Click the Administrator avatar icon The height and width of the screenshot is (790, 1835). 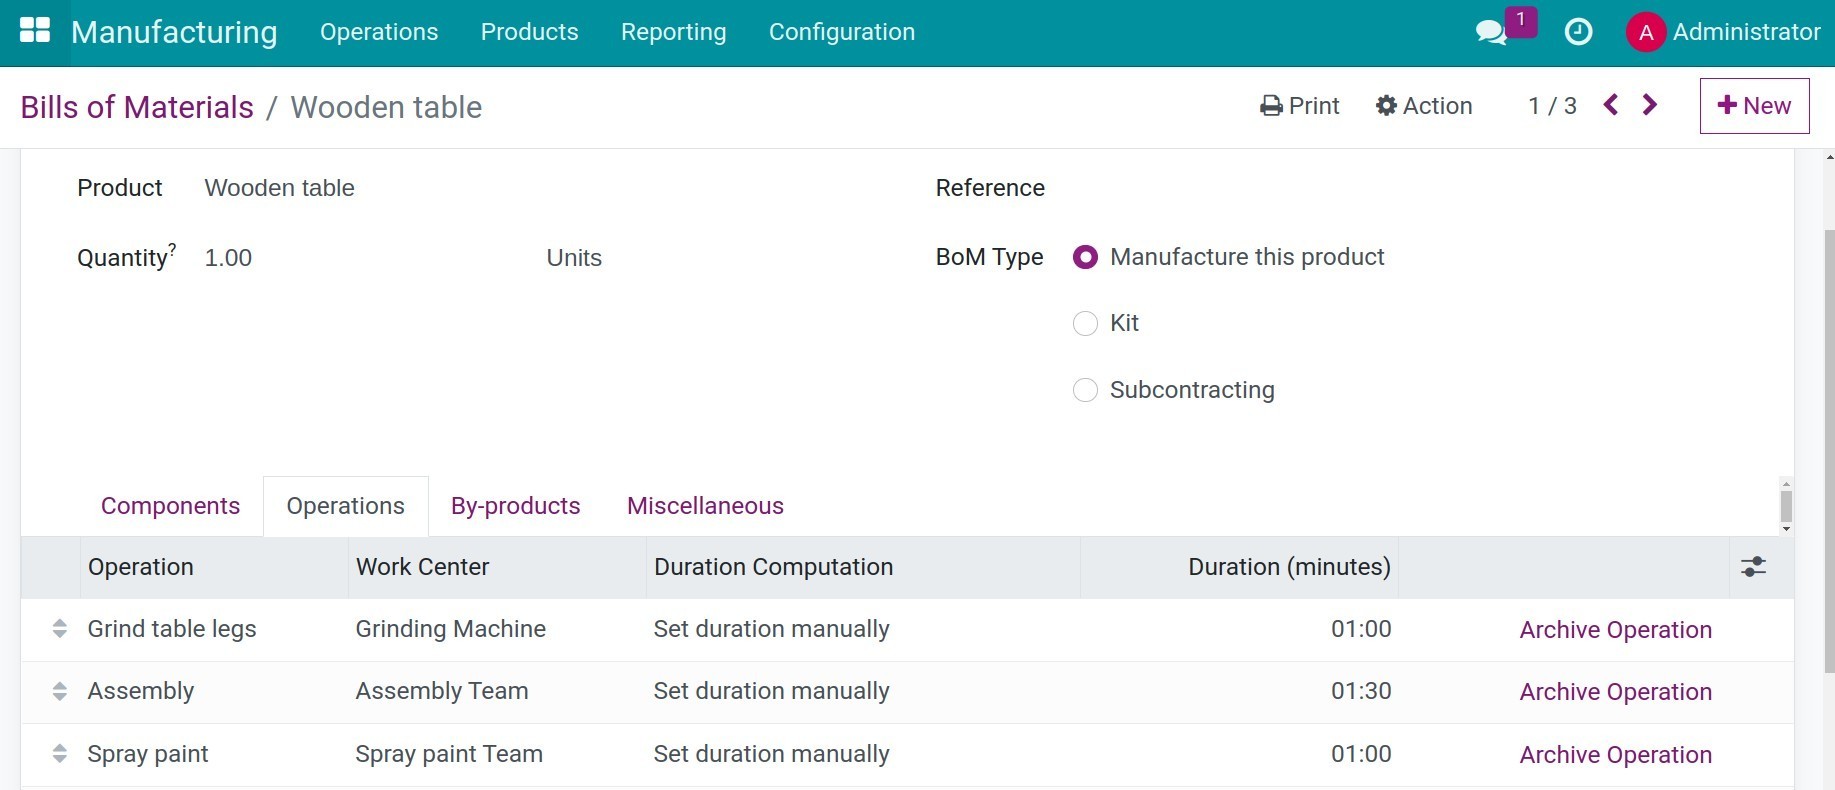[1645, 33]
